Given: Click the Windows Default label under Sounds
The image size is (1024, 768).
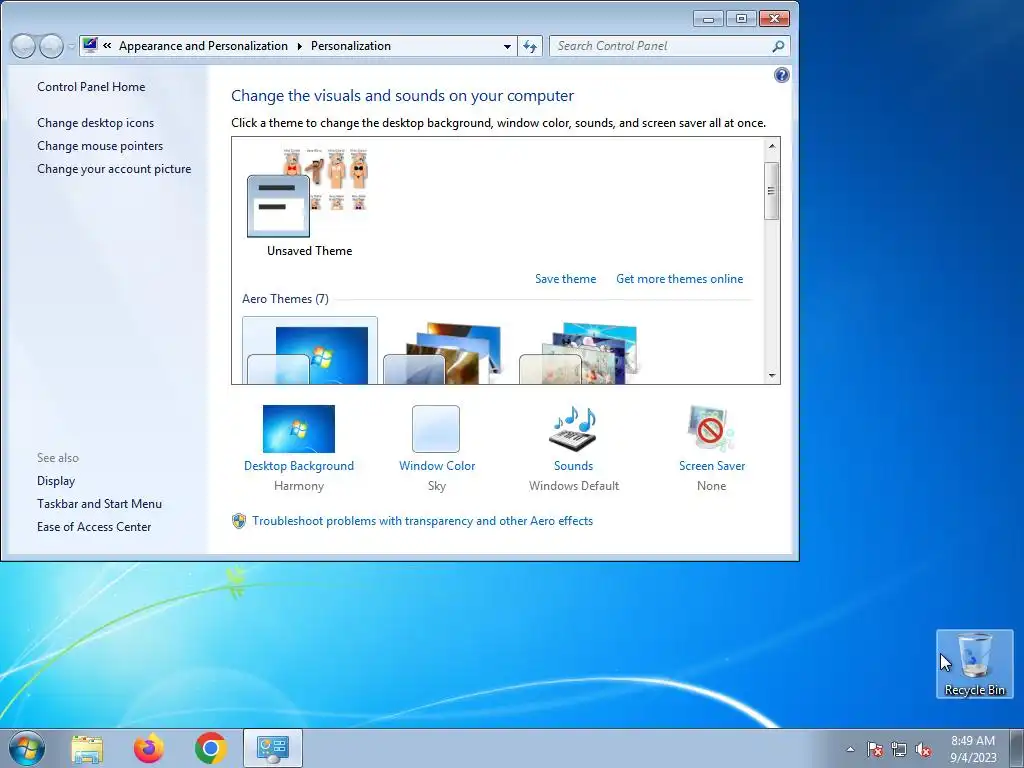Looking at the screenshot, I should pyautogui.click(x=573, y=486).
